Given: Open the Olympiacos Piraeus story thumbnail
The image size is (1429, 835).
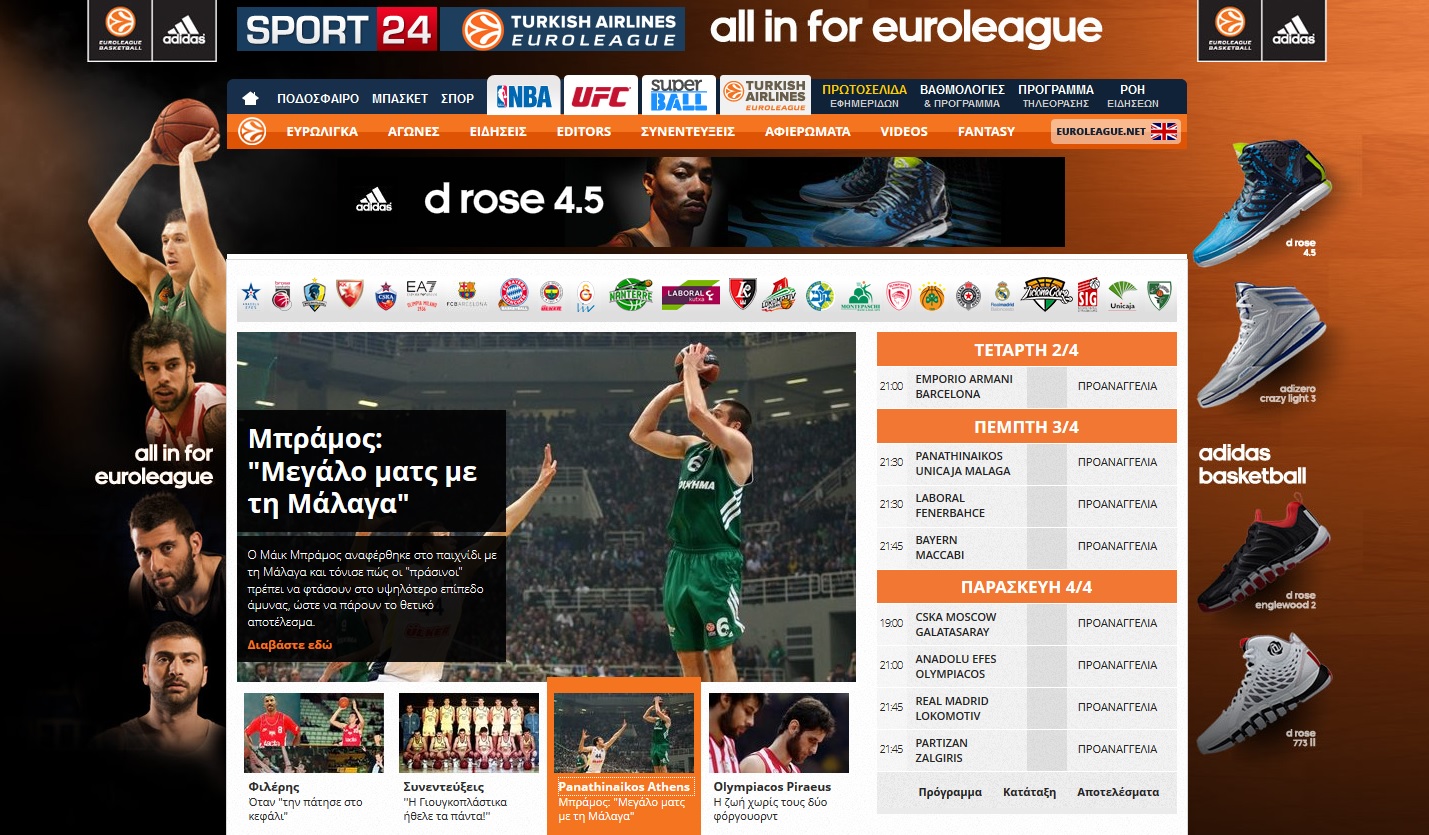Looking at the screenshot, I should click(x=779, y=733).
